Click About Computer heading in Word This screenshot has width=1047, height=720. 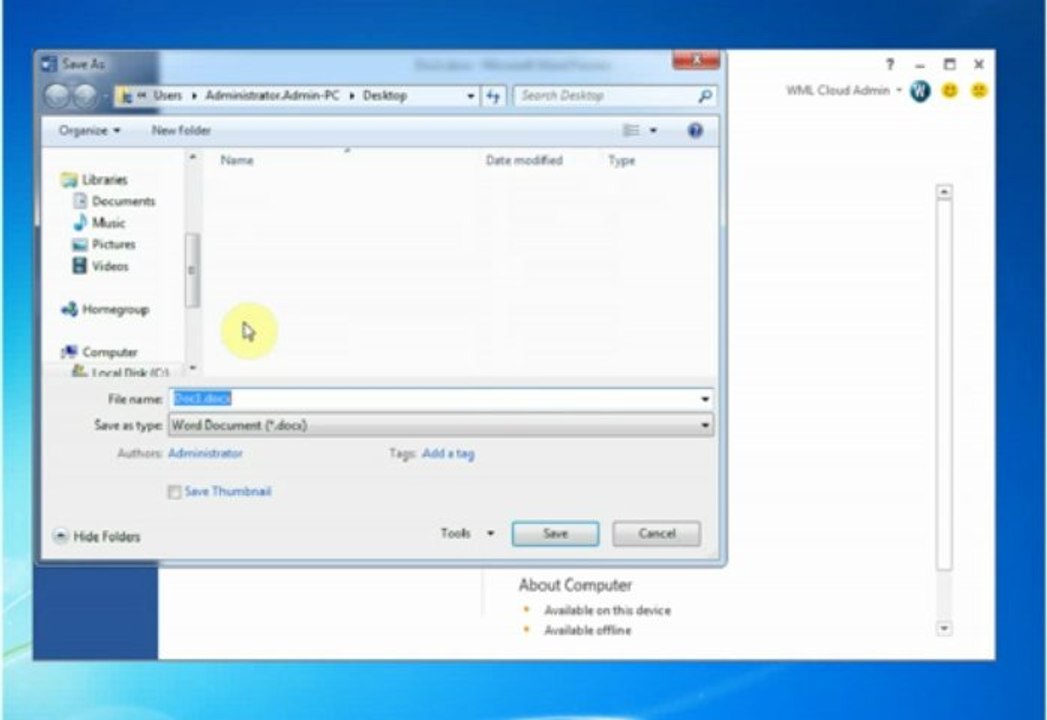(575, 585)
